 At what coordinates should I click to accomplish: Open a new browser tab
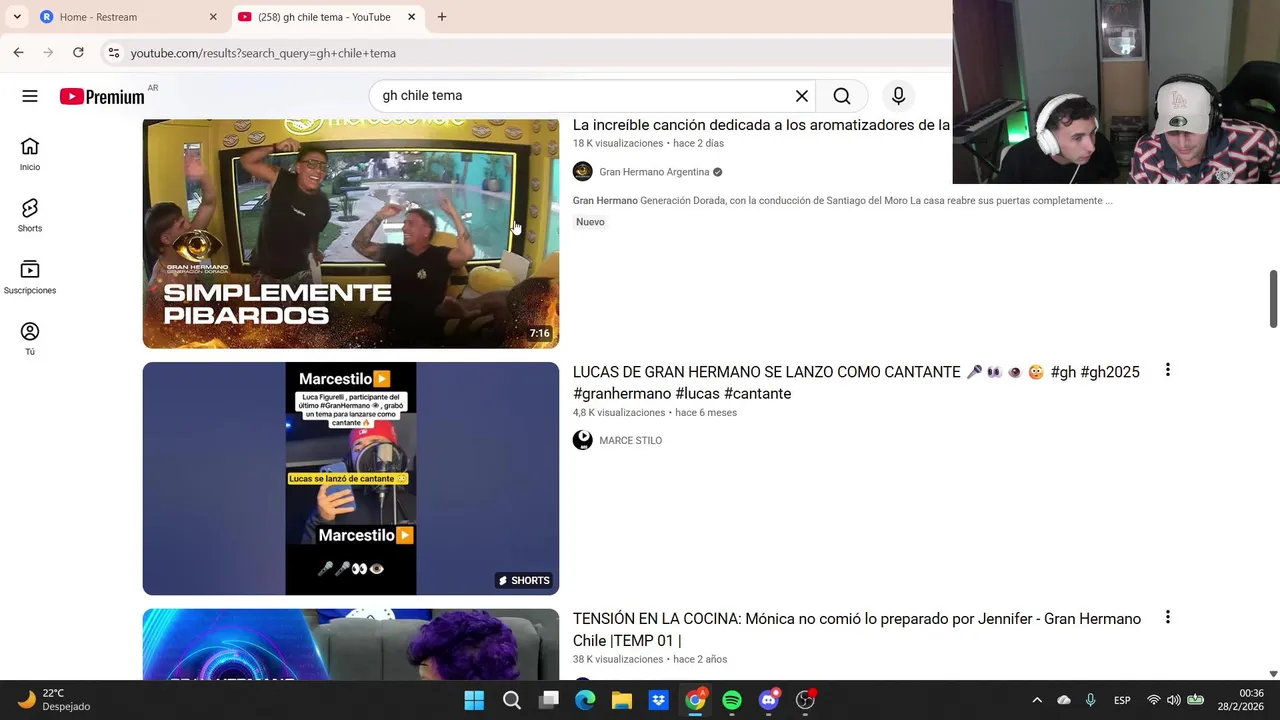(442, 17)
